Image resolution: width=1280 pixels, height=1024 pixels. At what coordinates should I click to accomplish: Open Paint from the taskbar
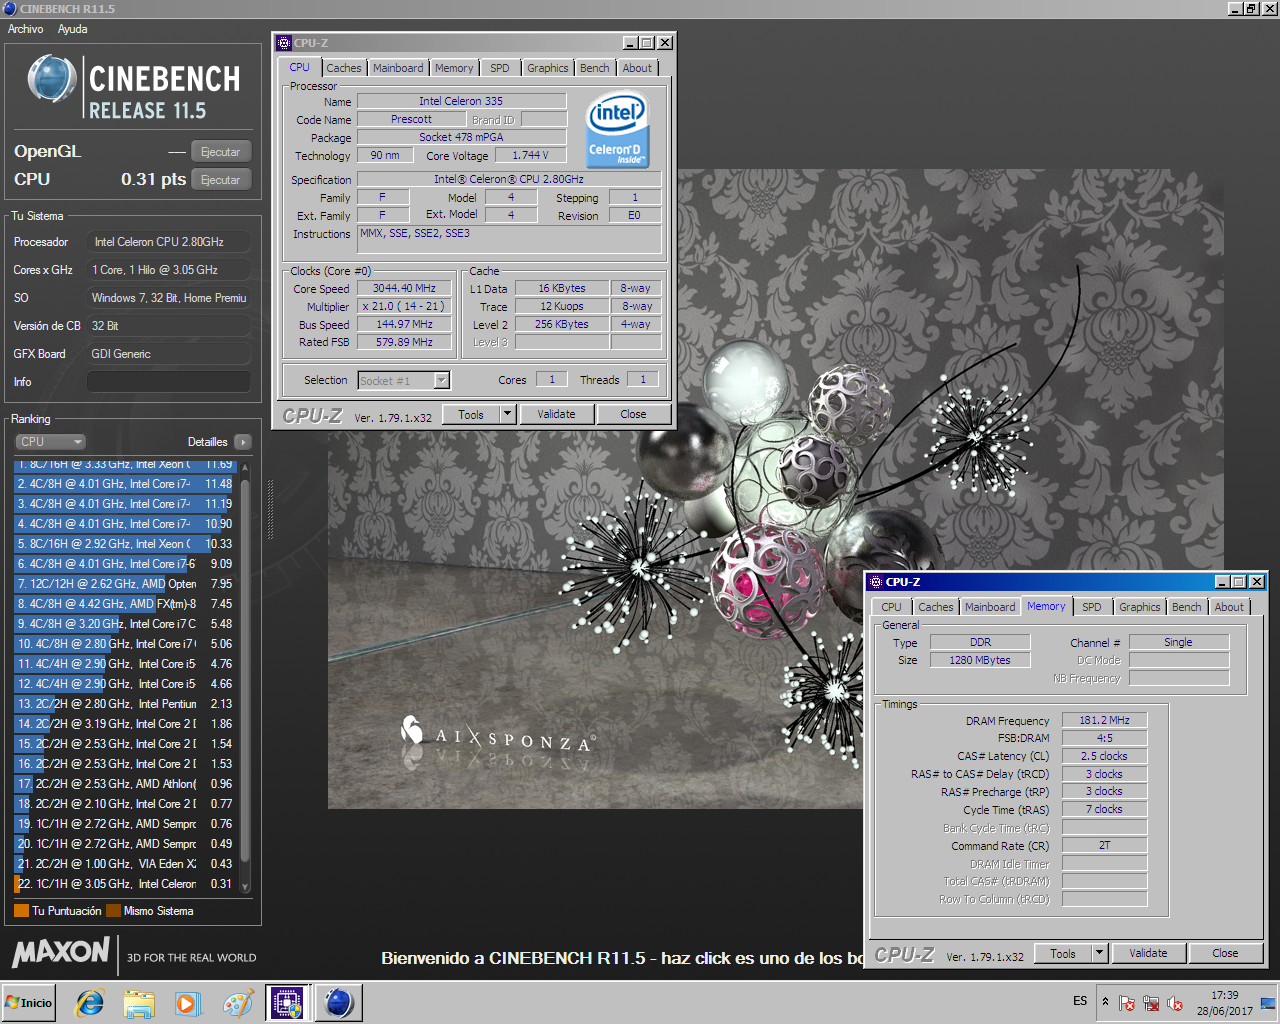point(237,1003)
